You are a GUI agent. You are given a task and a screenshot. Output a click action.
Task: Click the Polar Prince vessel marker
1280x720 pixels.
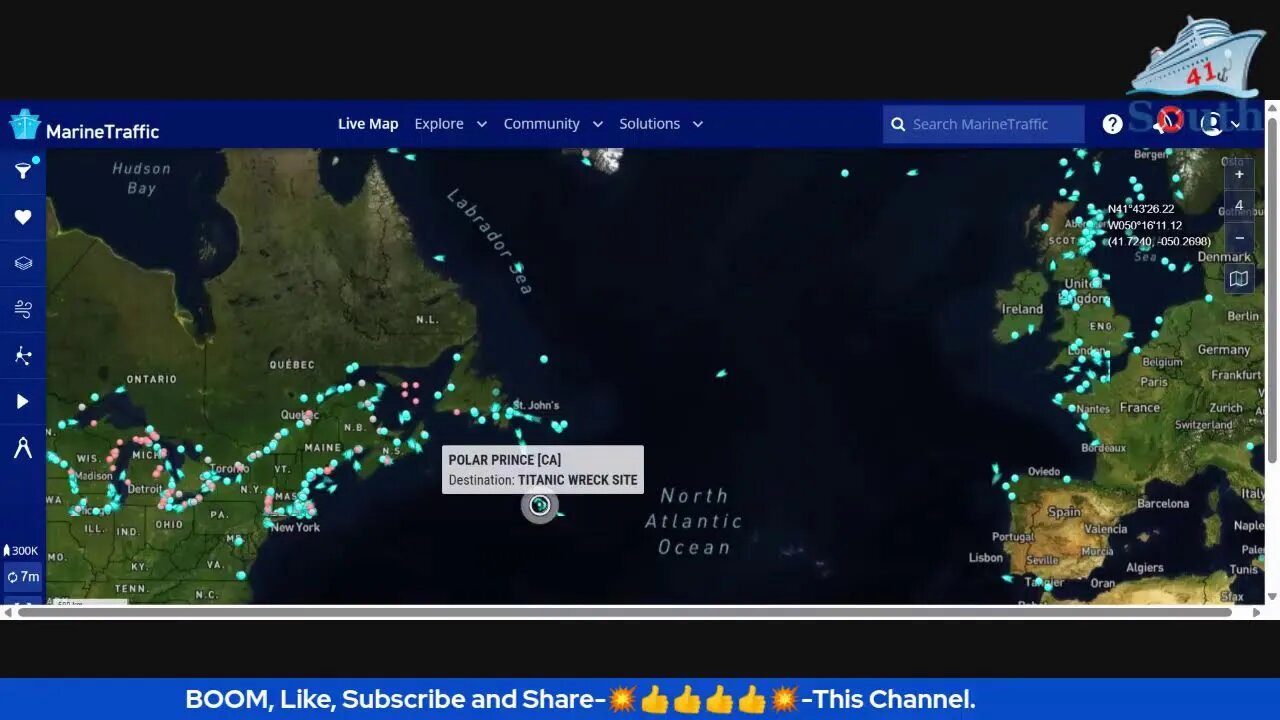click(x=539, y=505)
